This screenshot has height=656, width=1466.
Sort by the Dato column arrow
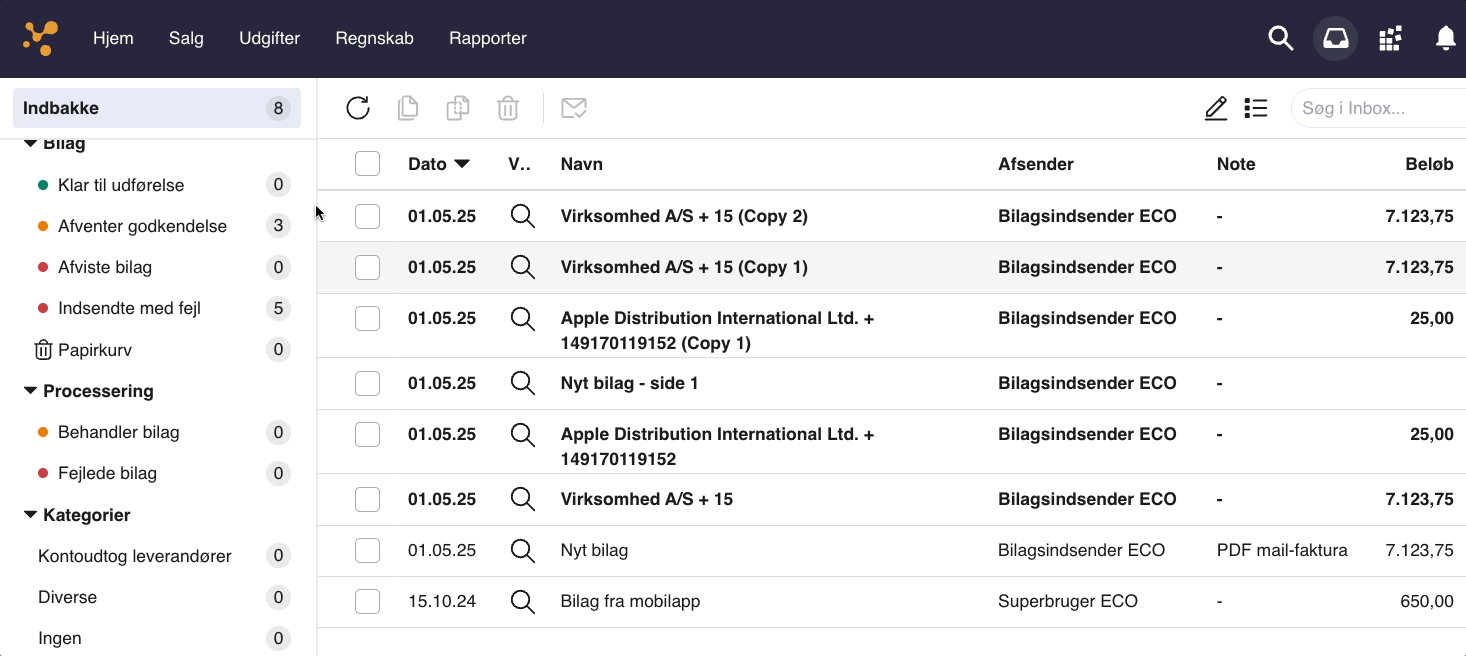pyautogui.click(x=462, y=164)
